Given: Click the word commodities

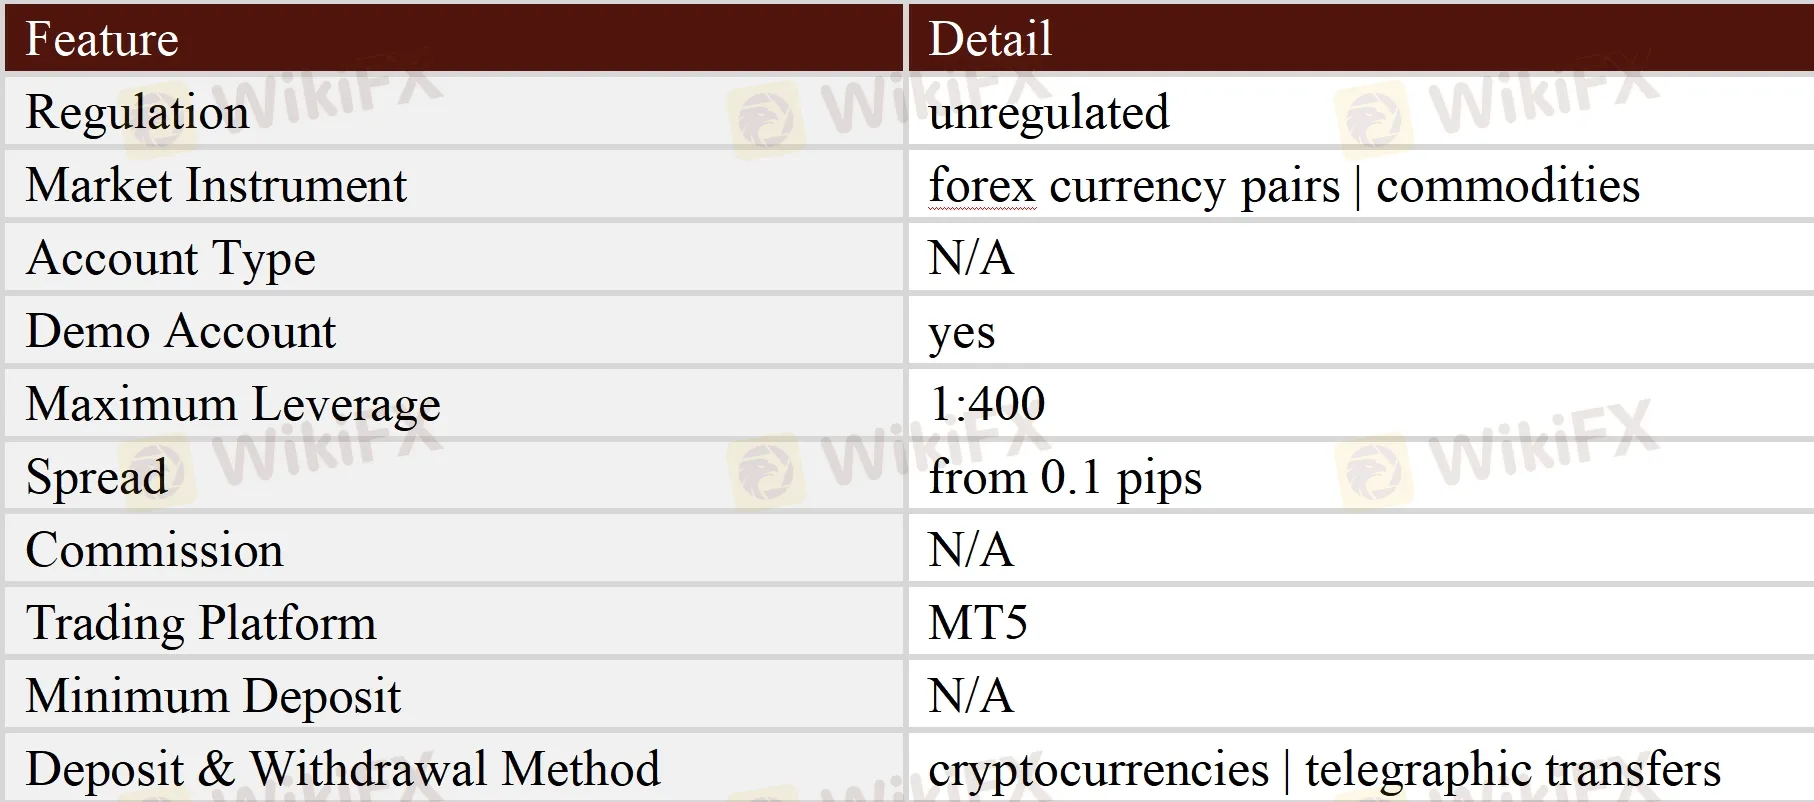Looking at the screenshot, I should [x=1507, y=186].
